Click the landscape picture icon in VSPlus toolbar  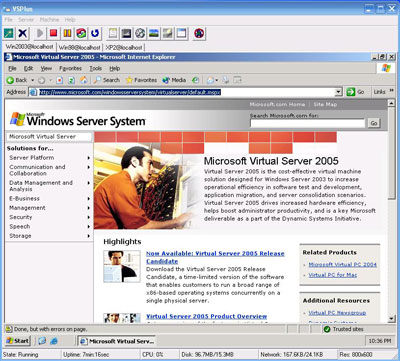click(154, 33)
